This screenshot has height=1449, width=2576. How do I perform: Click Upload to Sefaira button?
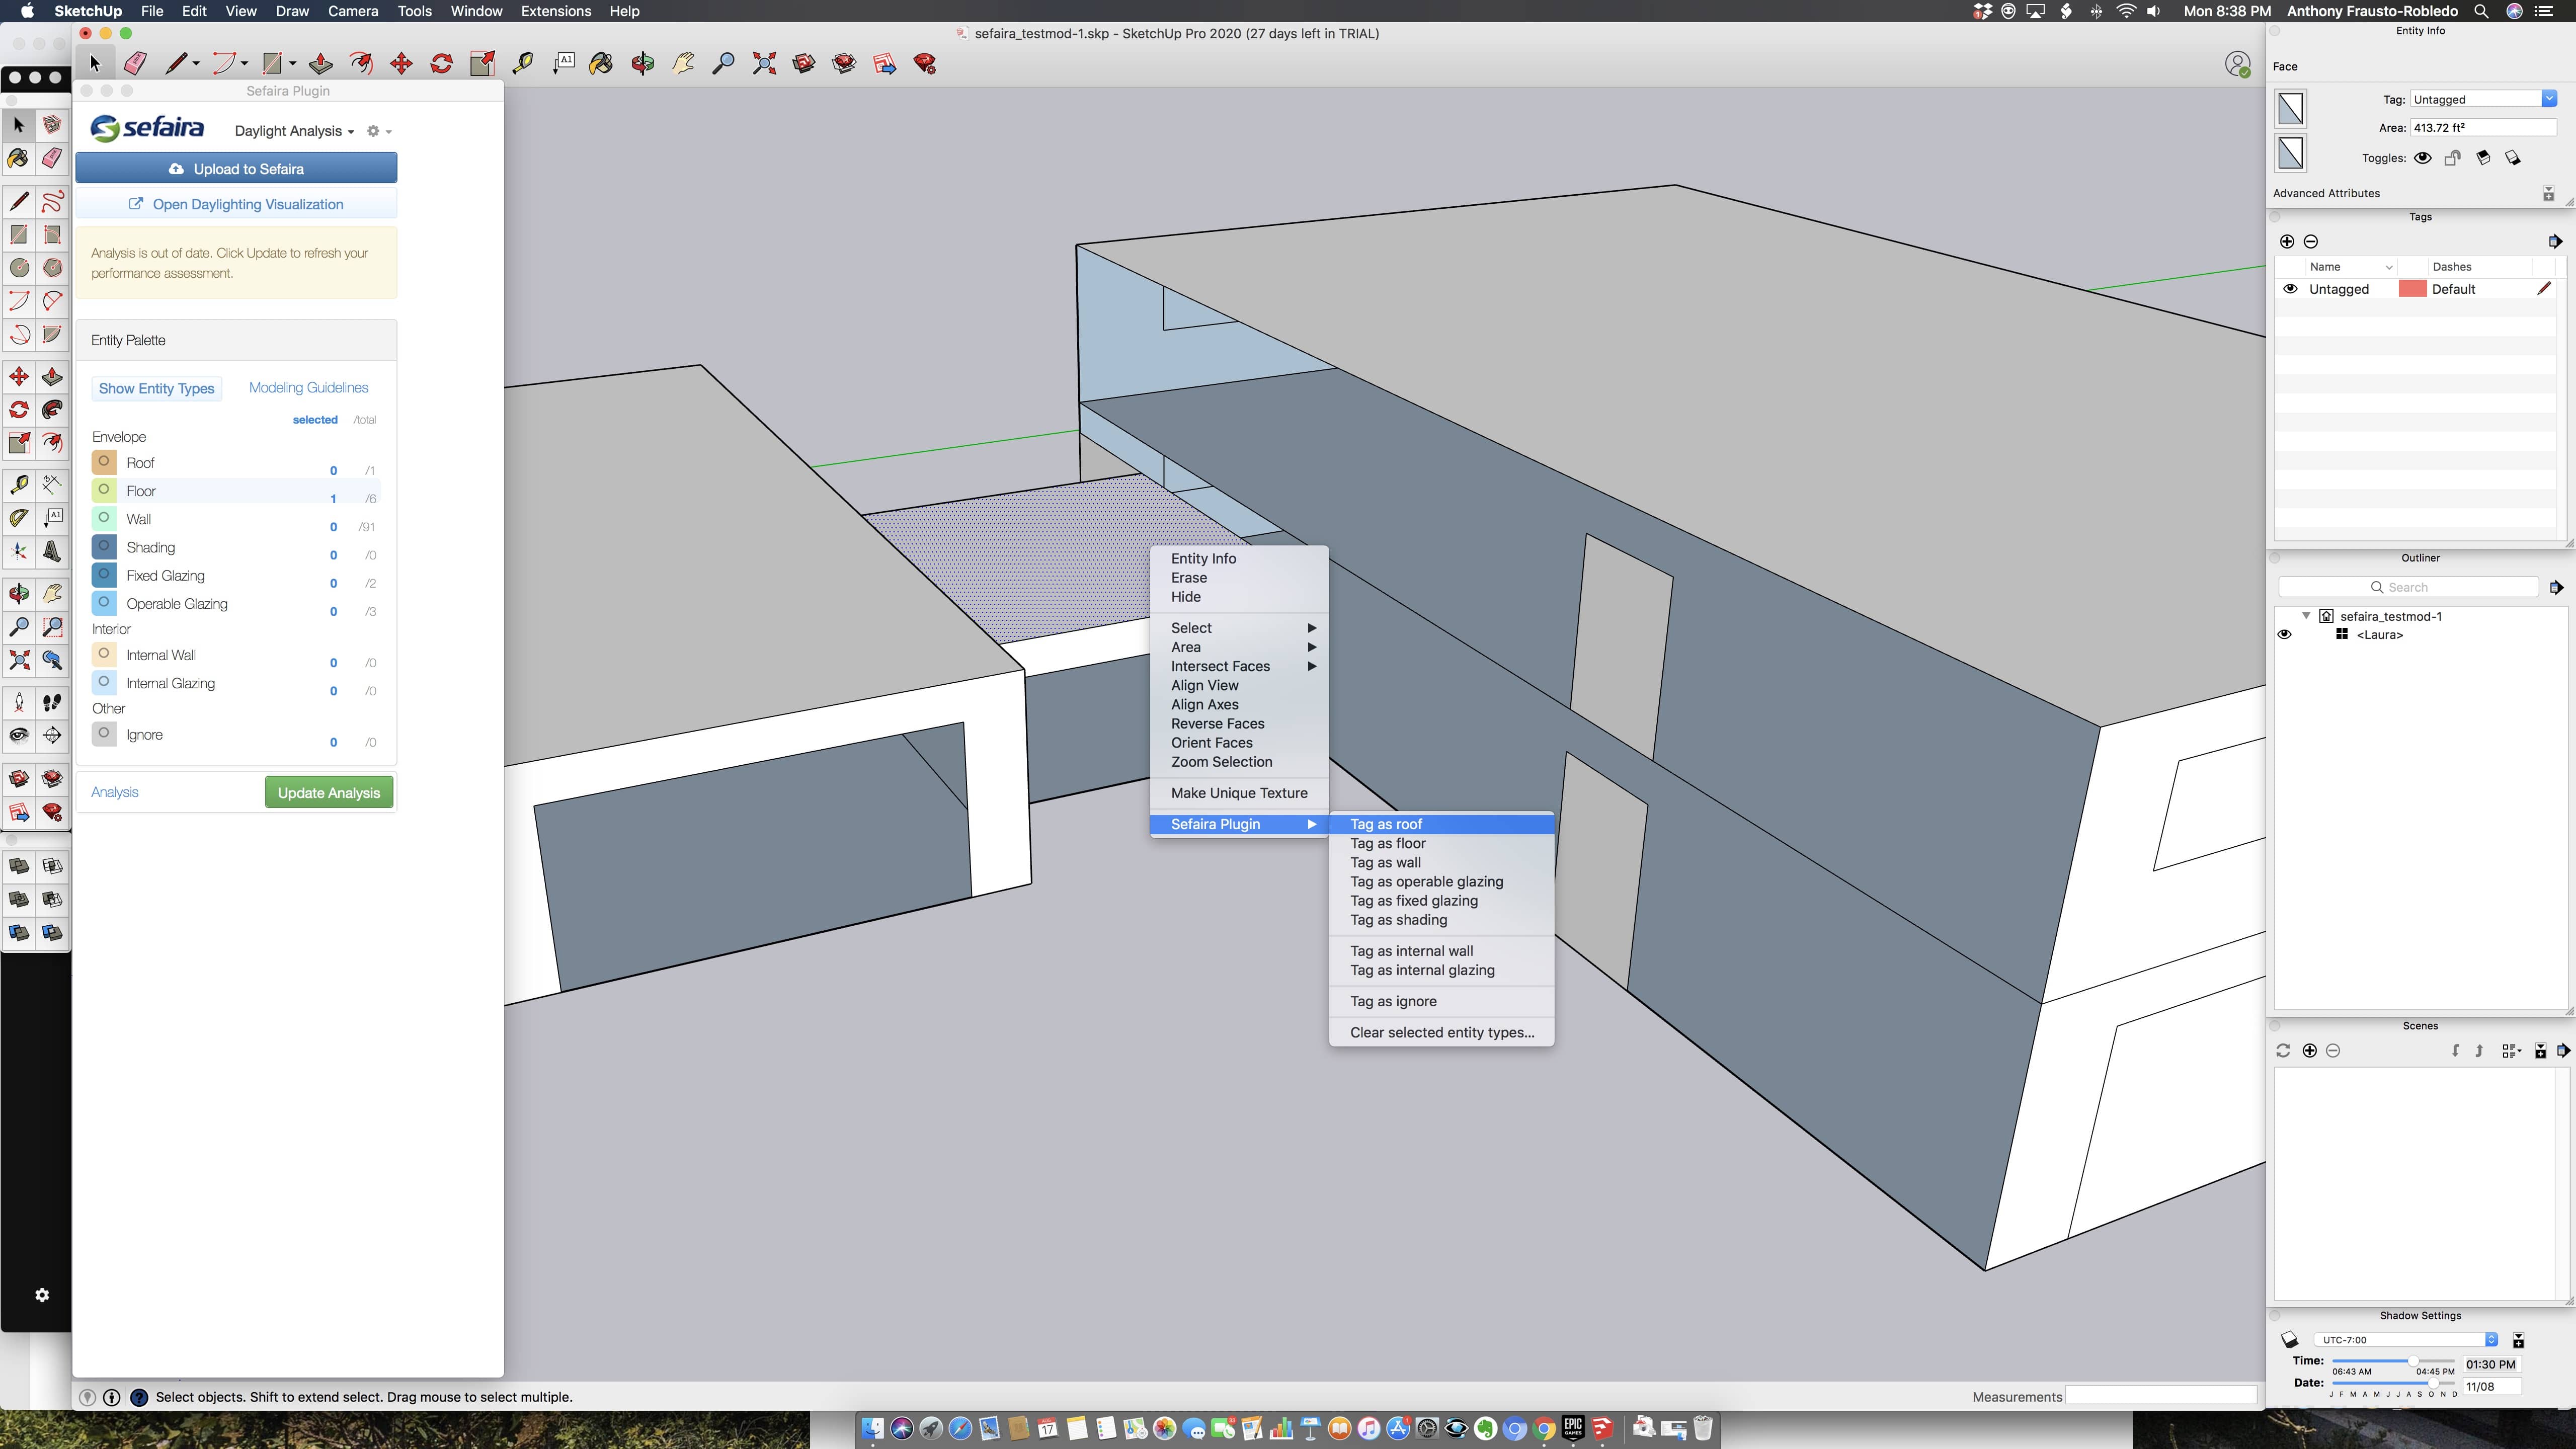[x=236, y=169]
